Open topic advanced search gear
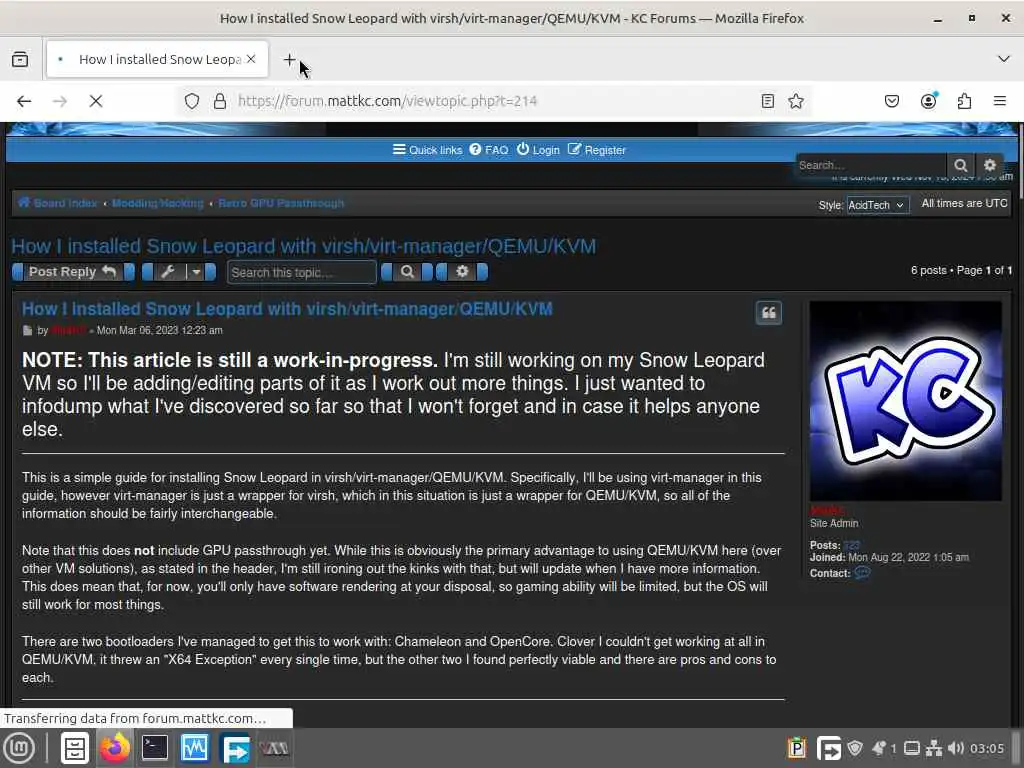This screenshot has width=1024, height=768. [x=462, y=272]
